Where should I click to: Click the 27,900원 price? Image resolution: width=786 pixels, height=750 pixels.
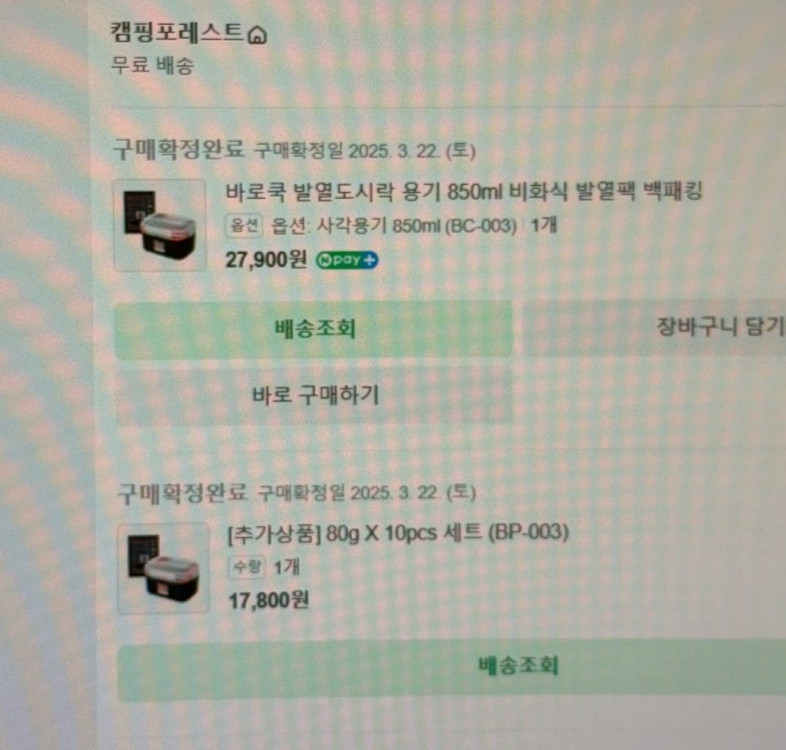pyautogui.click(x=266, y=260)
